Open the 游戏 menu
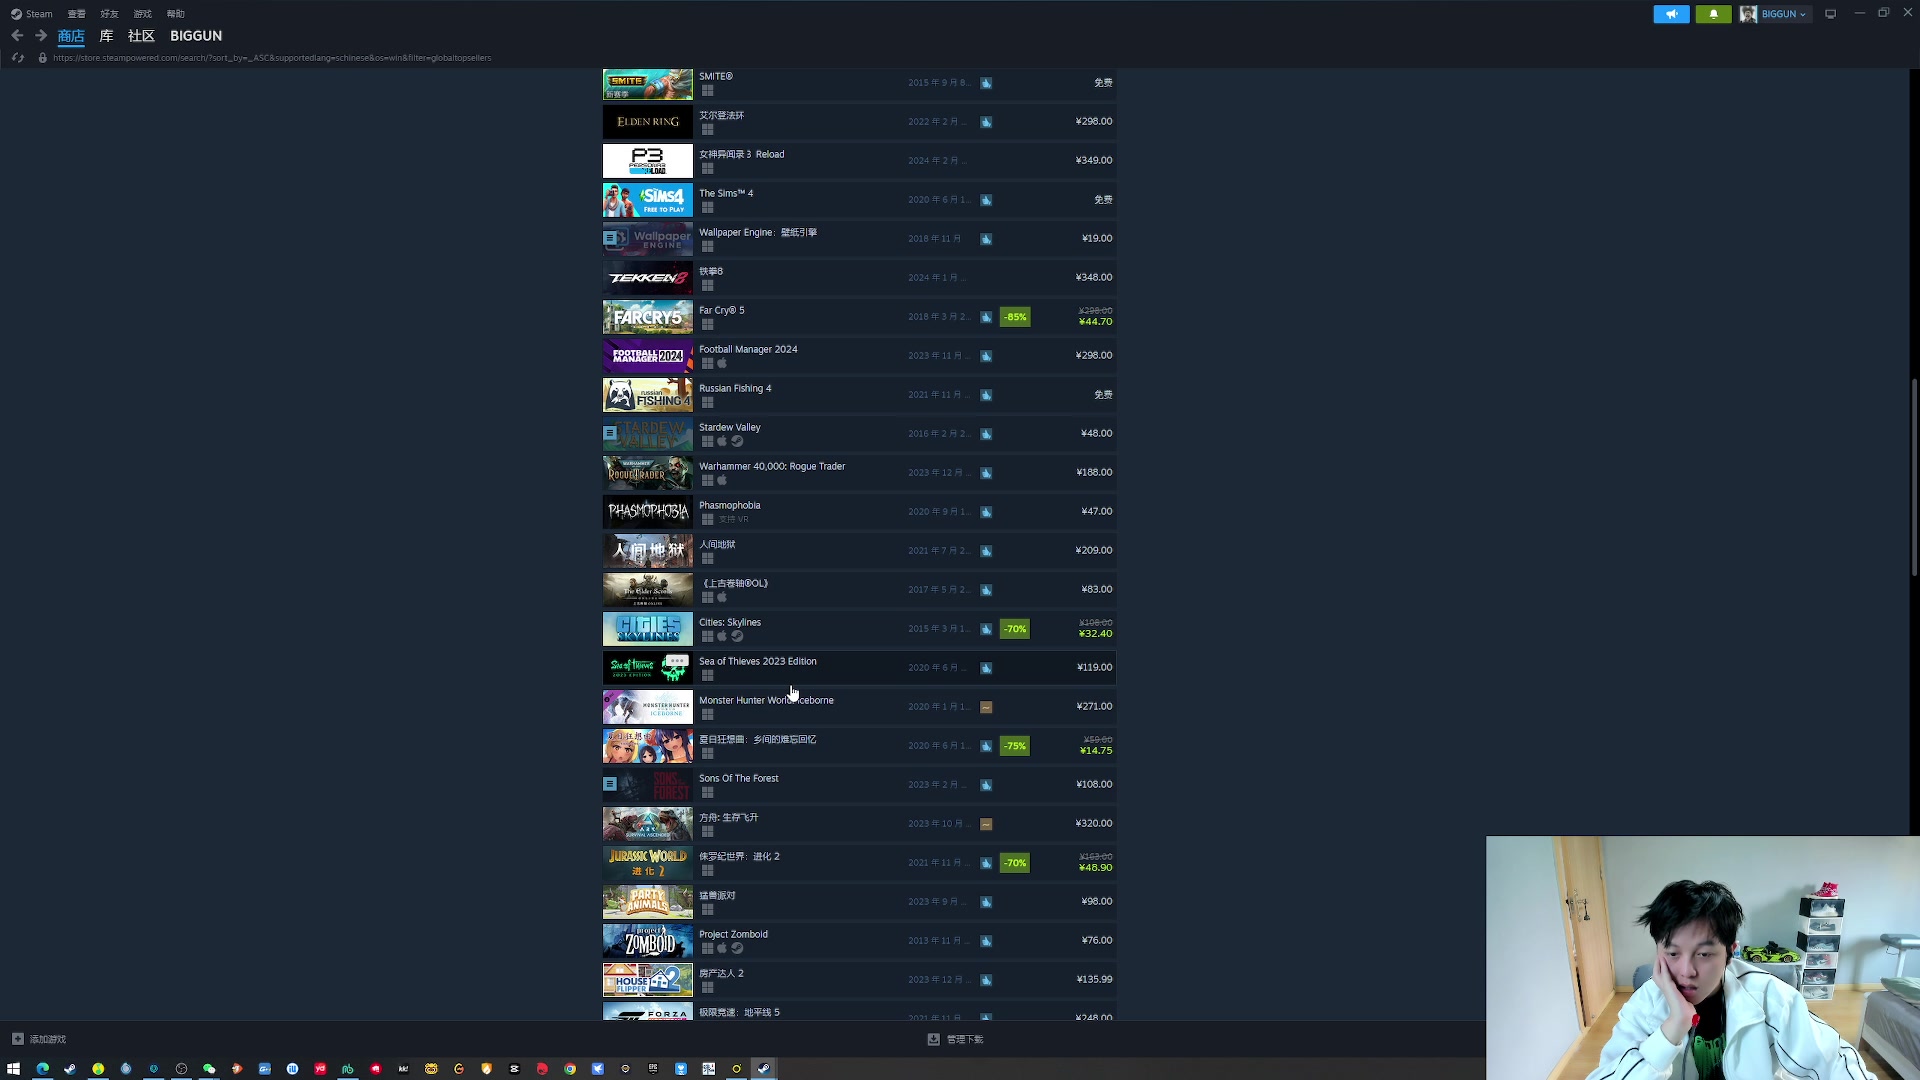This screenshot has height=1080, width=1920. coord(142,14)
